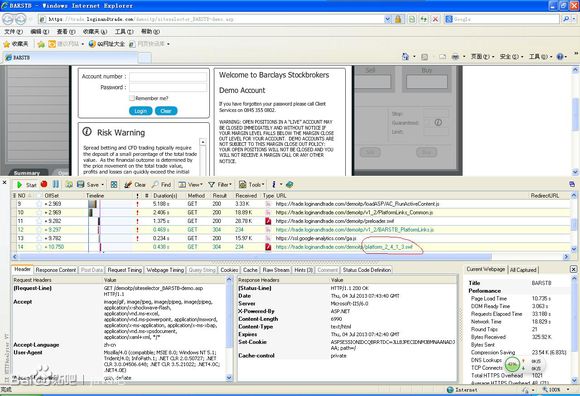Click the search magnifier beside the Google box
The height and width of the screenshot is (396, 580).
click(565, 19)
